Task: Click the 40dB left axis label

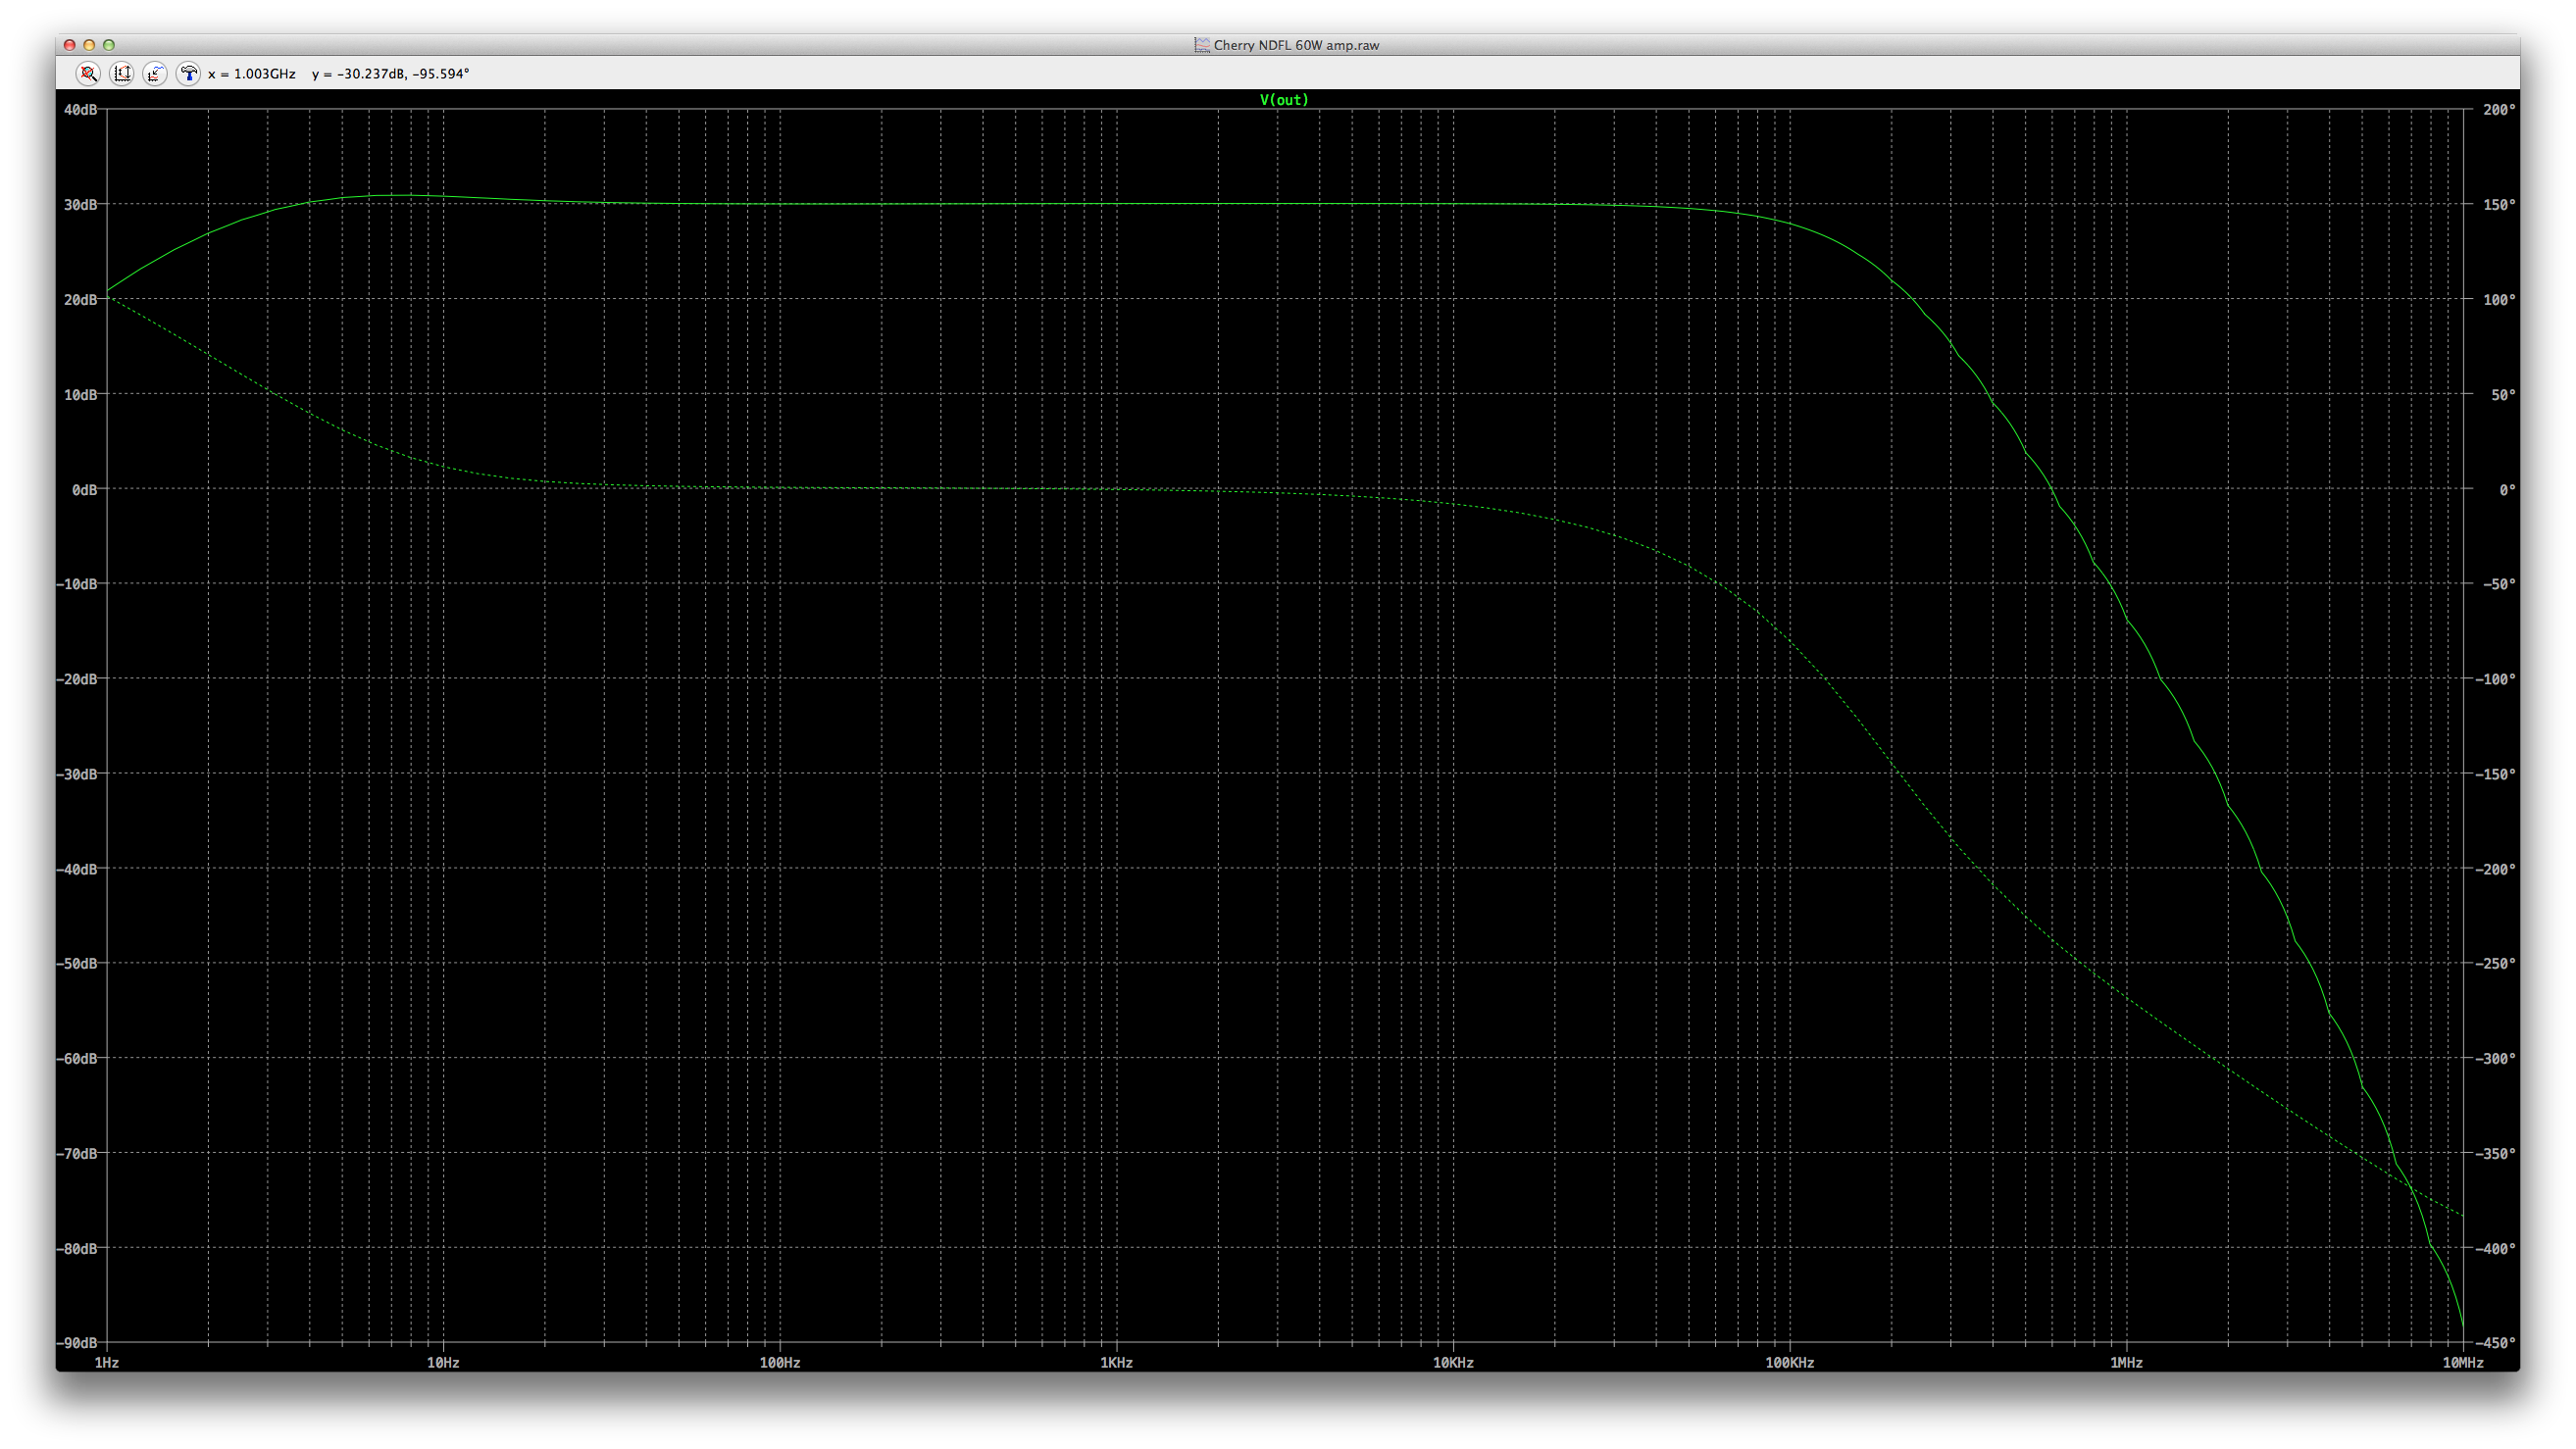Action: pyautogui.click(x=80, y=110)
